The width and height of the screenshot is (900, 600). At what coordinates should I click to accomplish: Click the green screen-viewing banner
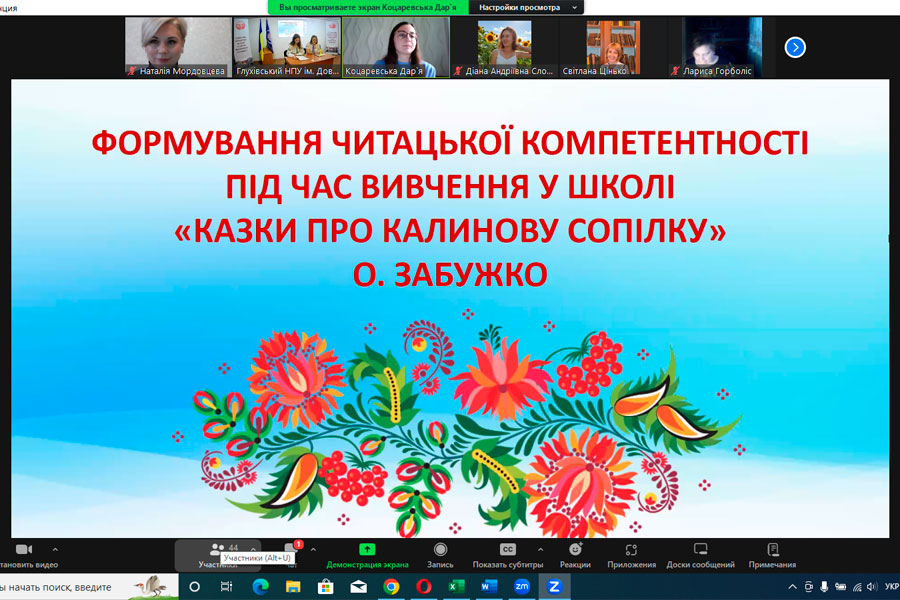368,7
